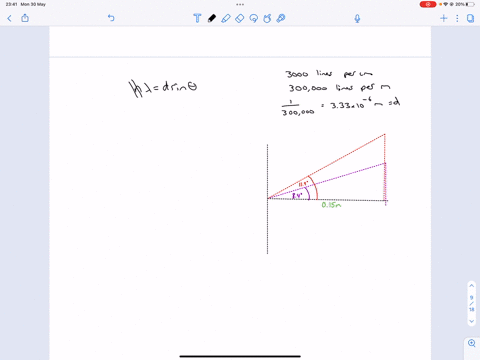This screenshot has height=360, width=480.
Task: Go to the next page
Action: (x=471, y=321)
